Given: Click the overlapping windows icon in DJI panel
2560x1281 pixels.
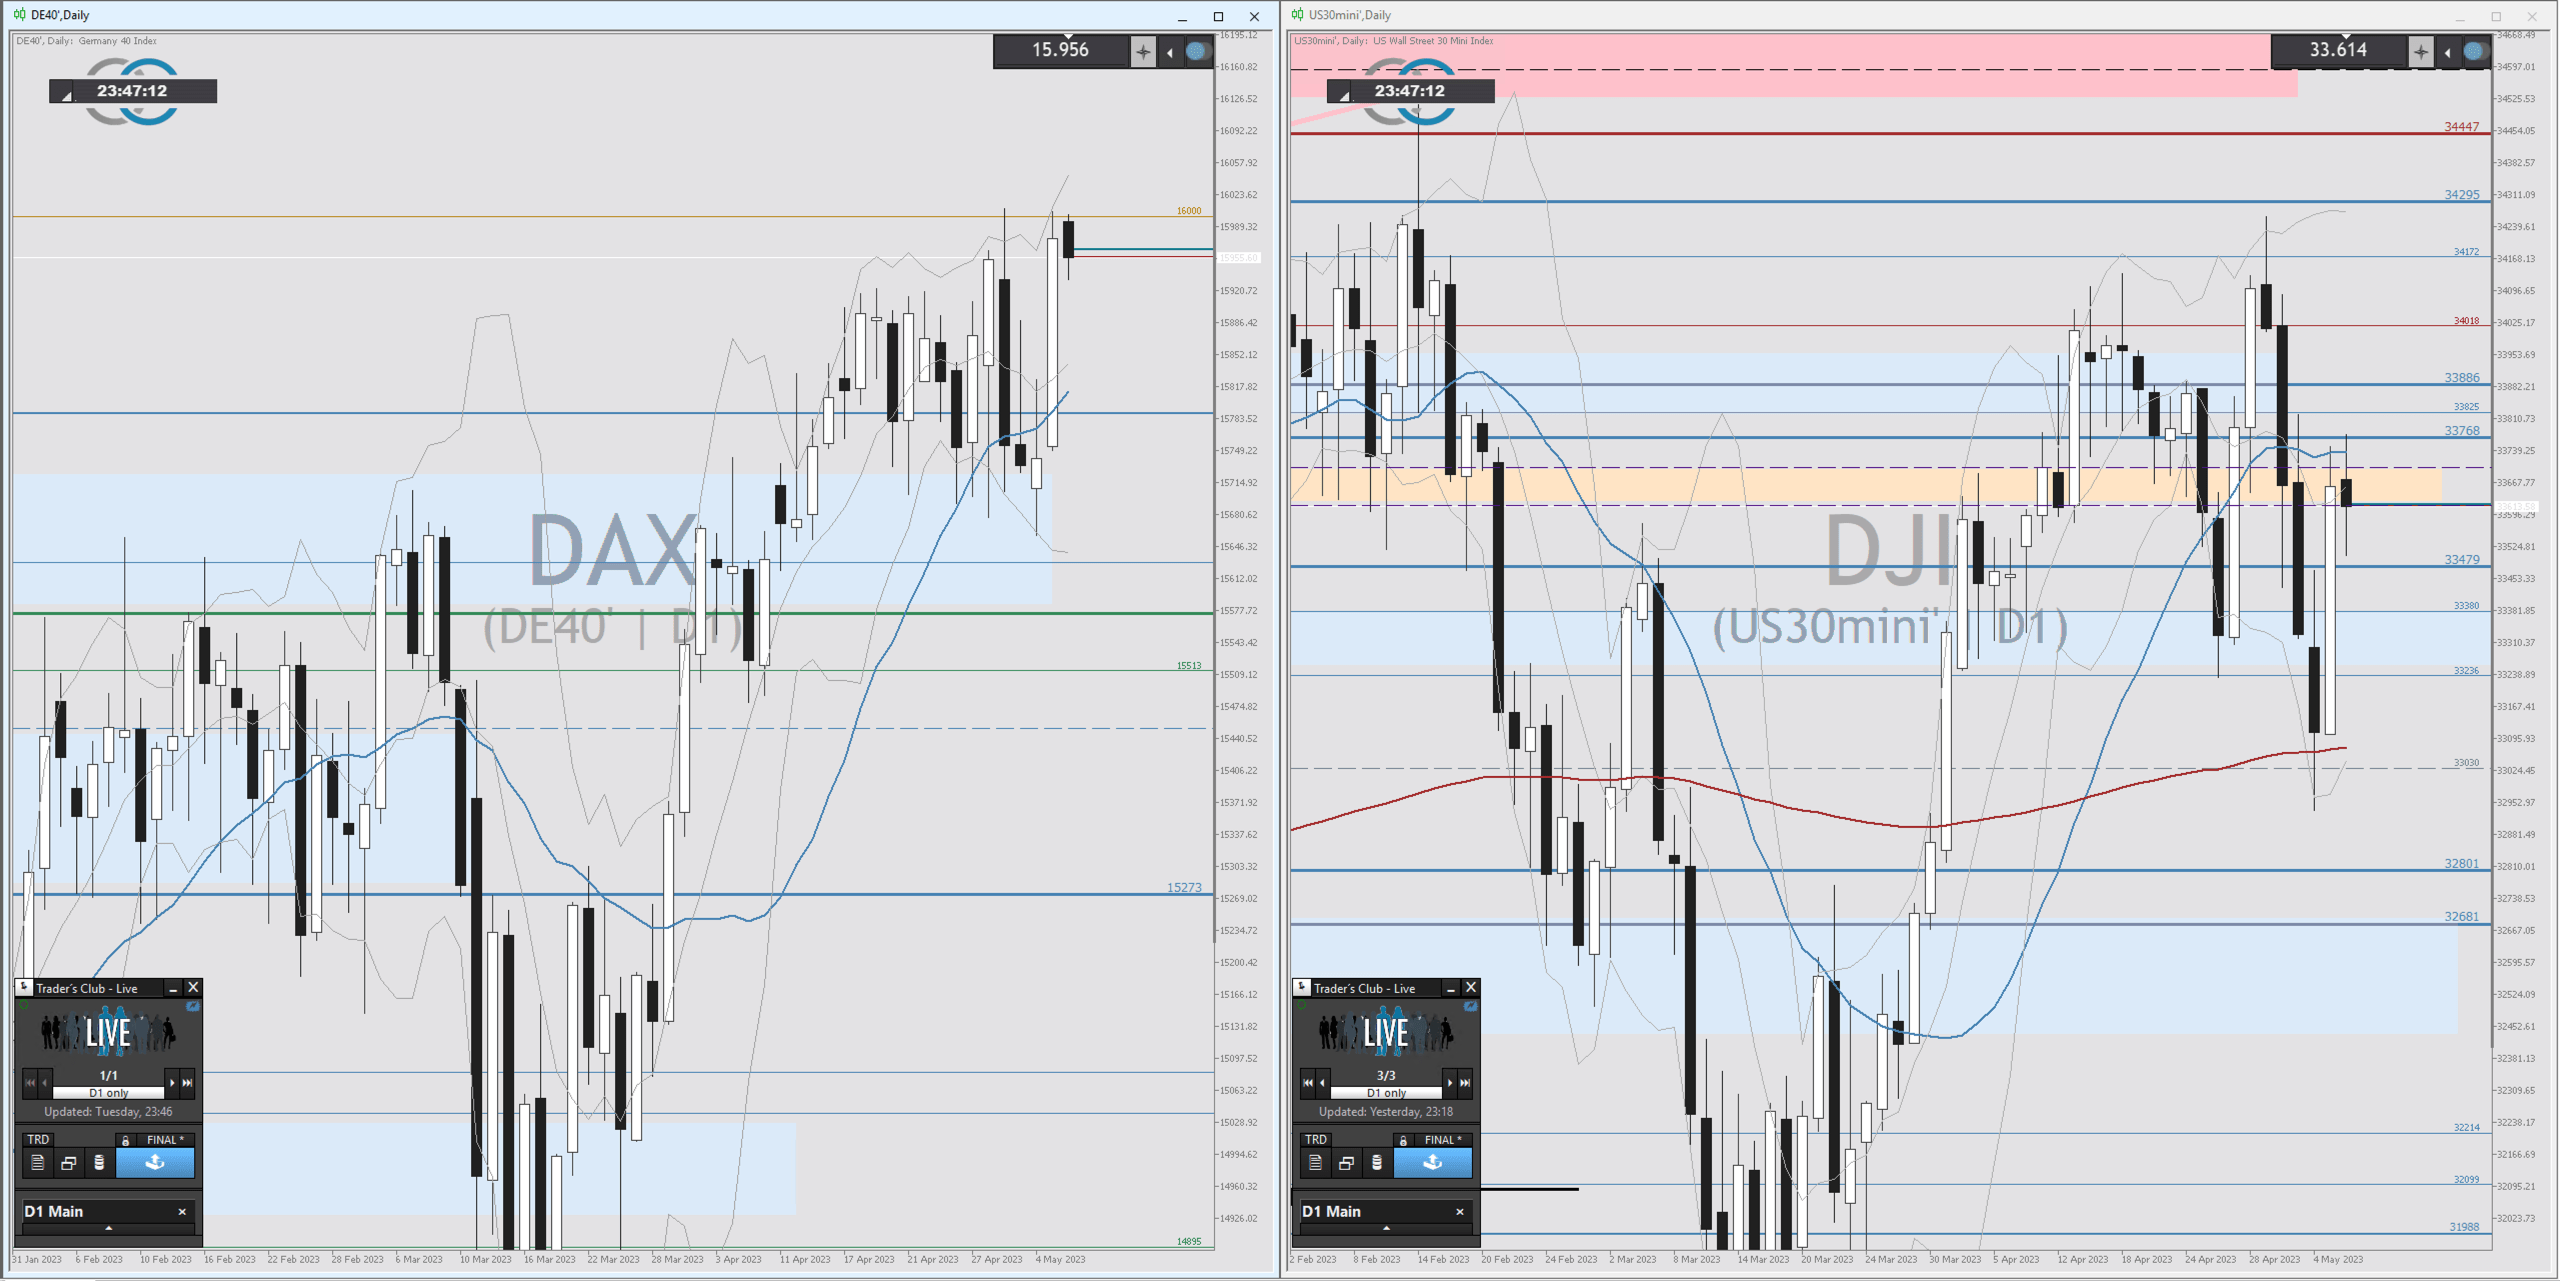Looking at the screenshot, I should pyautogui.click(x=1346, y=1162).
